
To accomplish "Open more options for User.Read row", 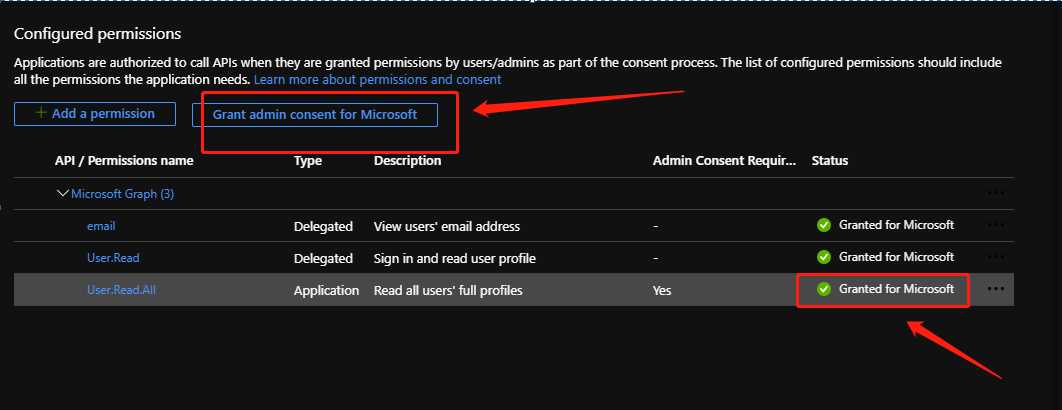I will pos(995,257).
